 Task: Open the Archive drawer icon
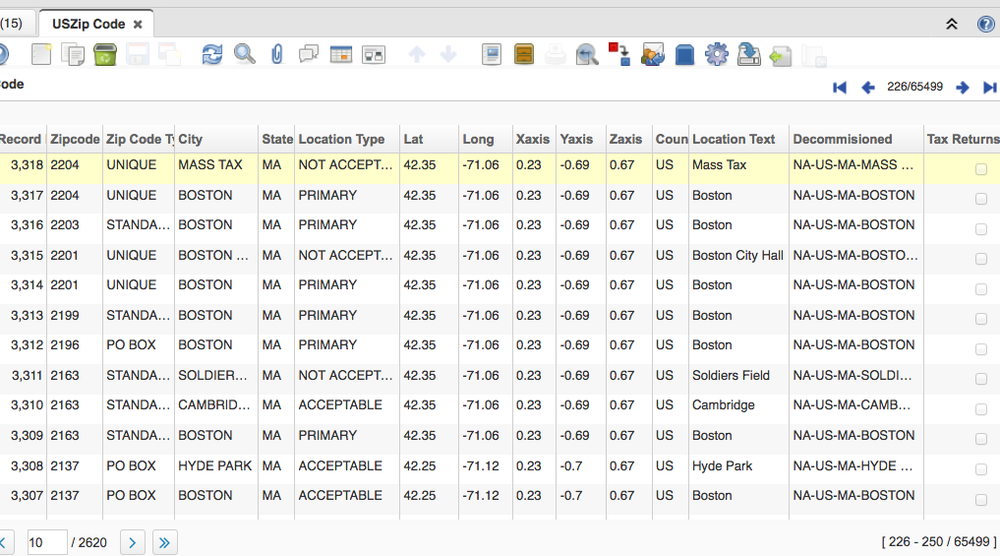pyautogui.click(x=523, y=54)
